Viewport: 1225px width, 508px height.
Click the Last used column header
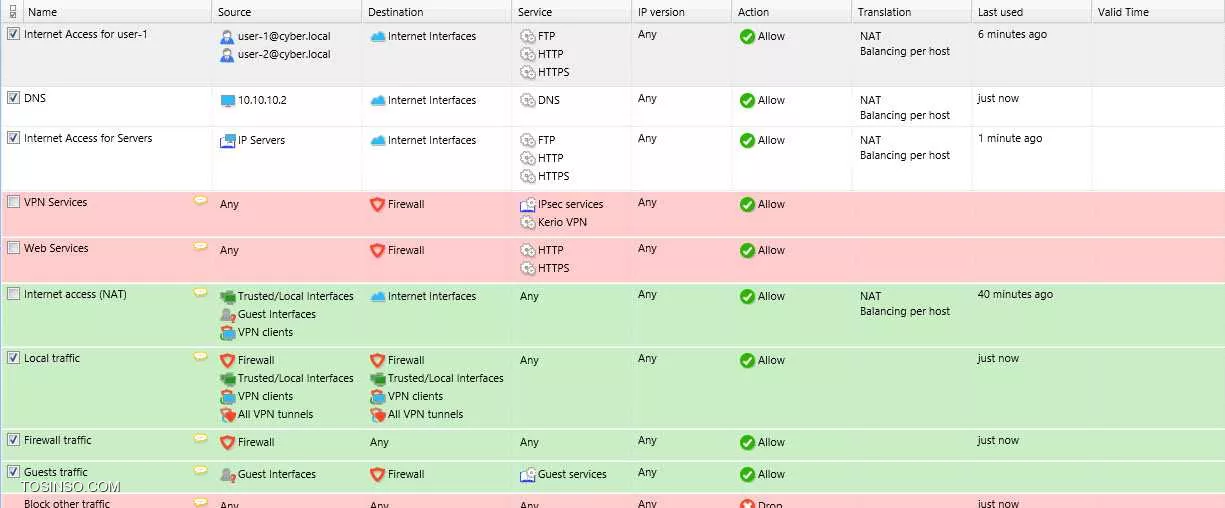click(x=1031, y=12)
